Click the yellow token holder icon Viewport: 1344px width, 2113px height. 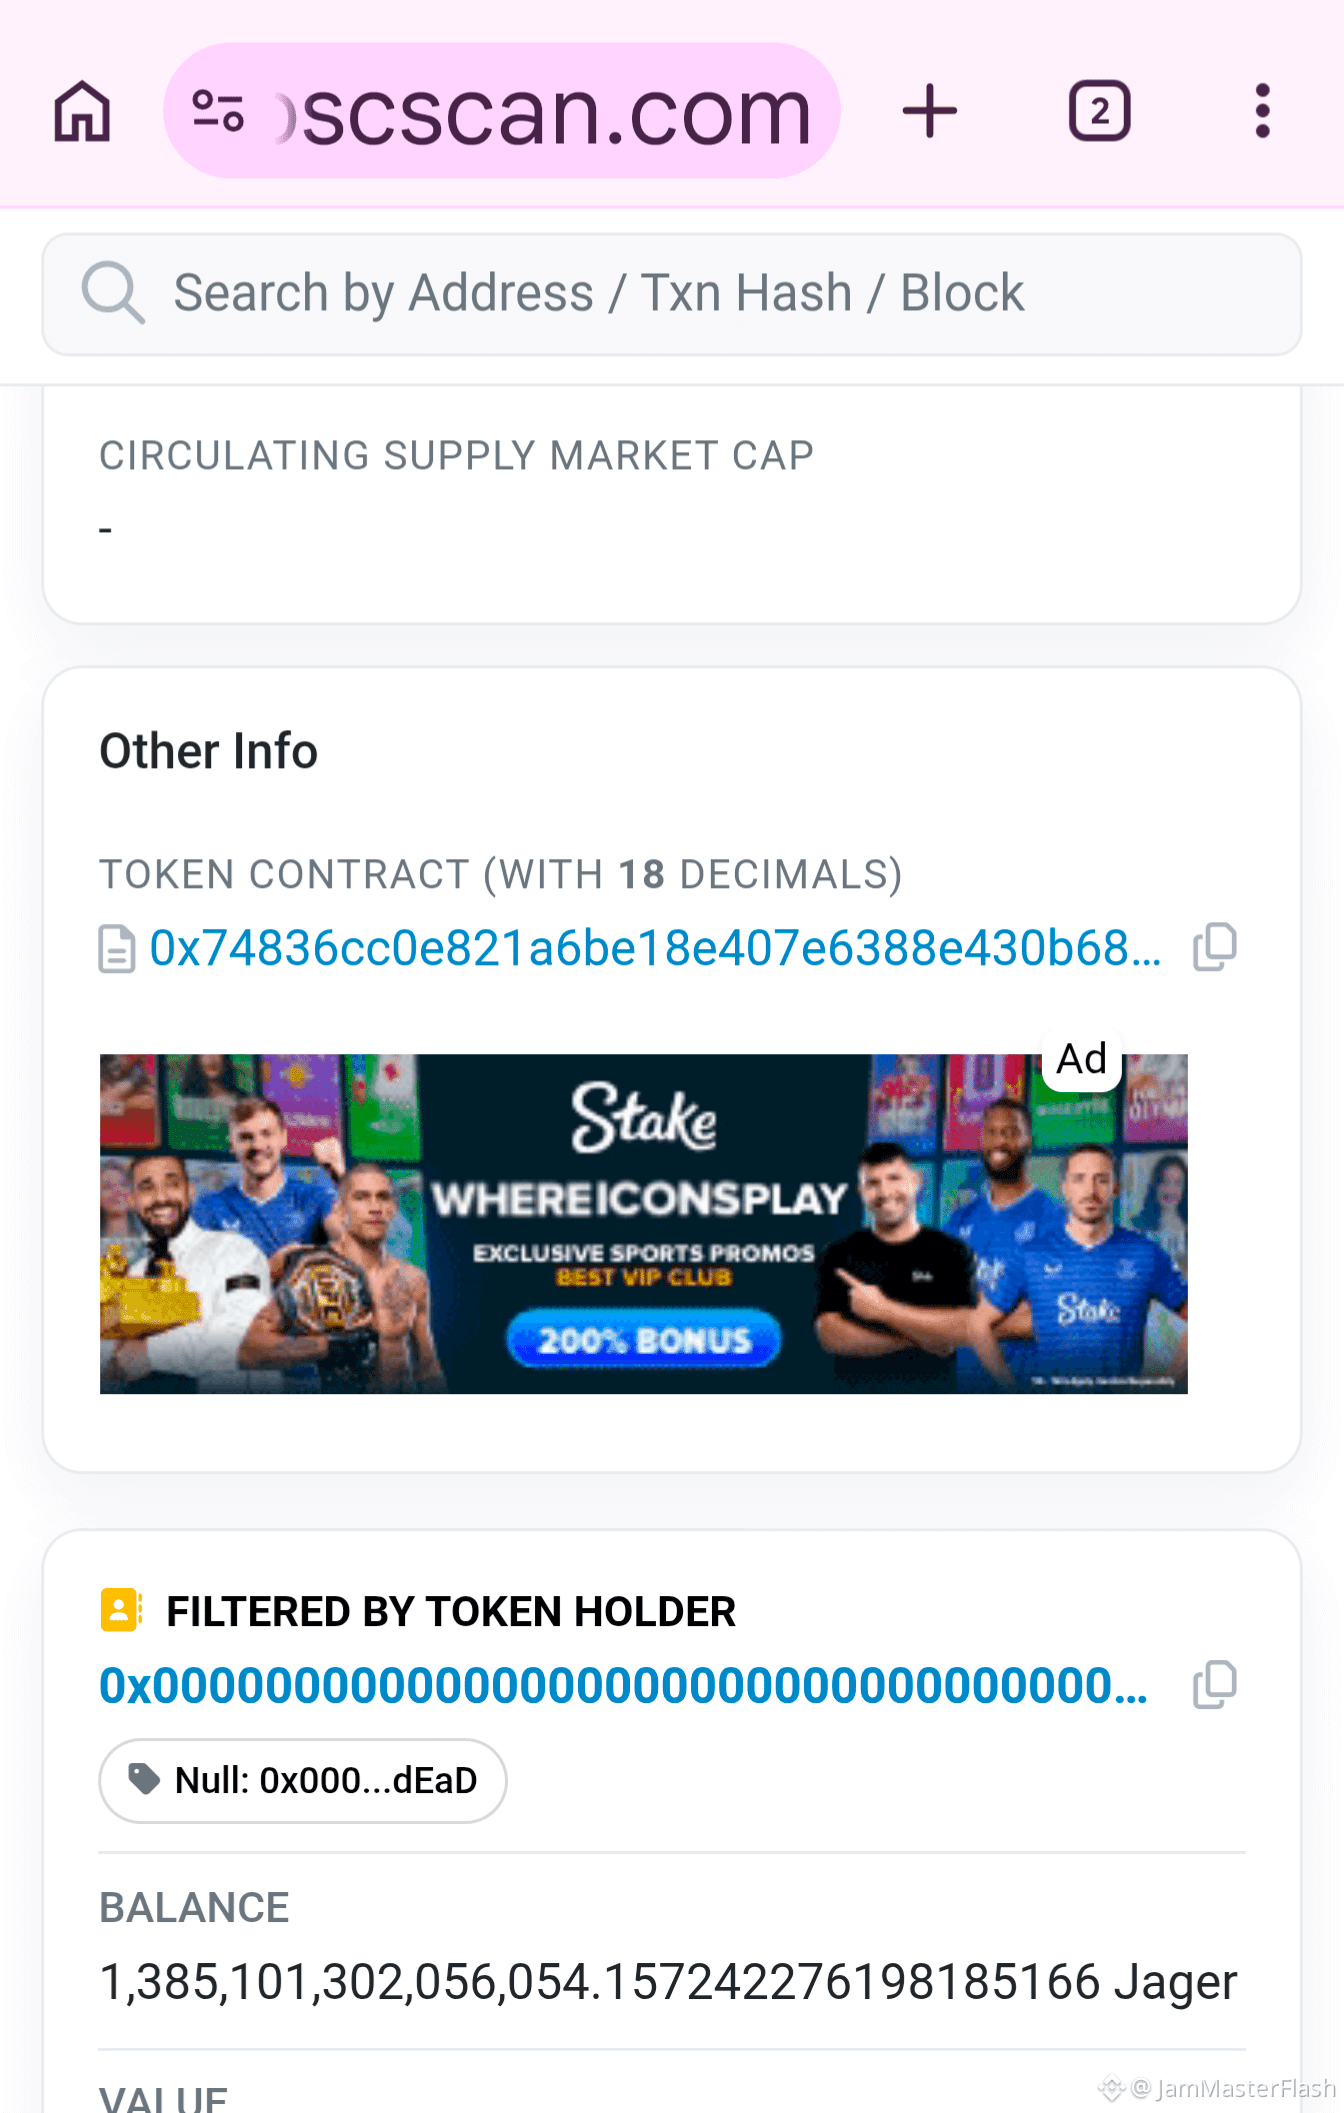pos(121,1610)
